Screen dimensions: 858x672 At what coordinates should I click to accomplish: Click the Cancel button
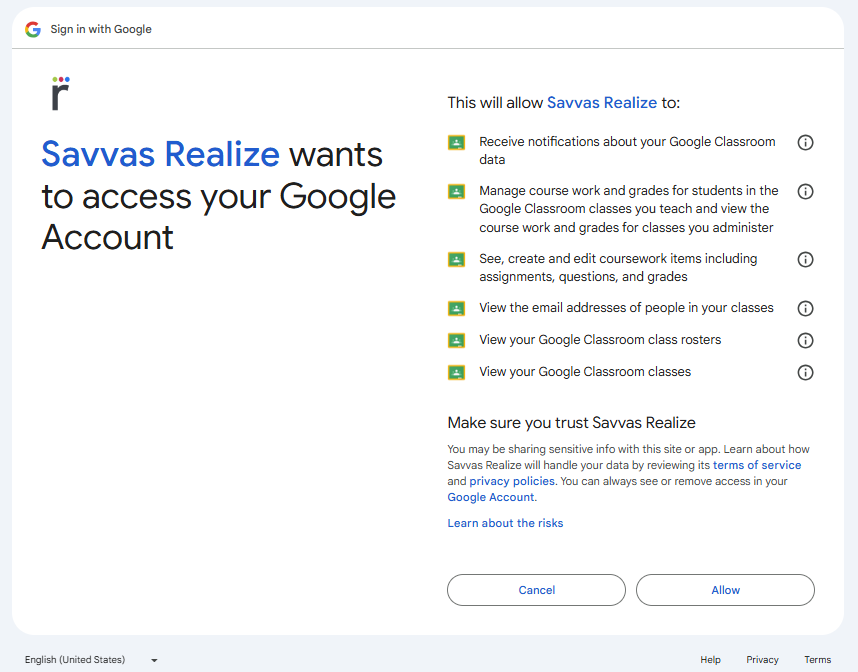[x=536, y=590]
